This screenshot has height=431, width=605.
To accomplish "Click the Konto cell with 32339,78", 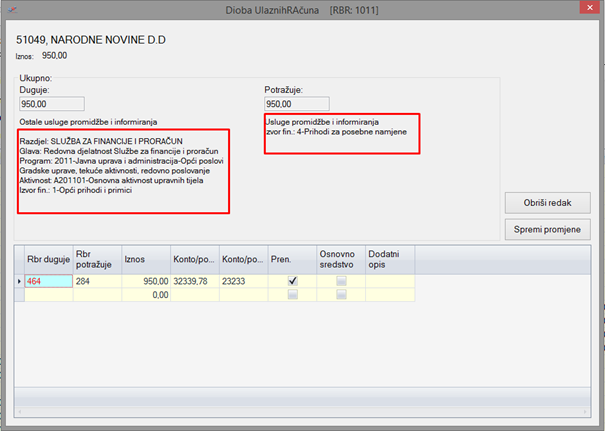I will pyautogui.click(x=194, y=282).
